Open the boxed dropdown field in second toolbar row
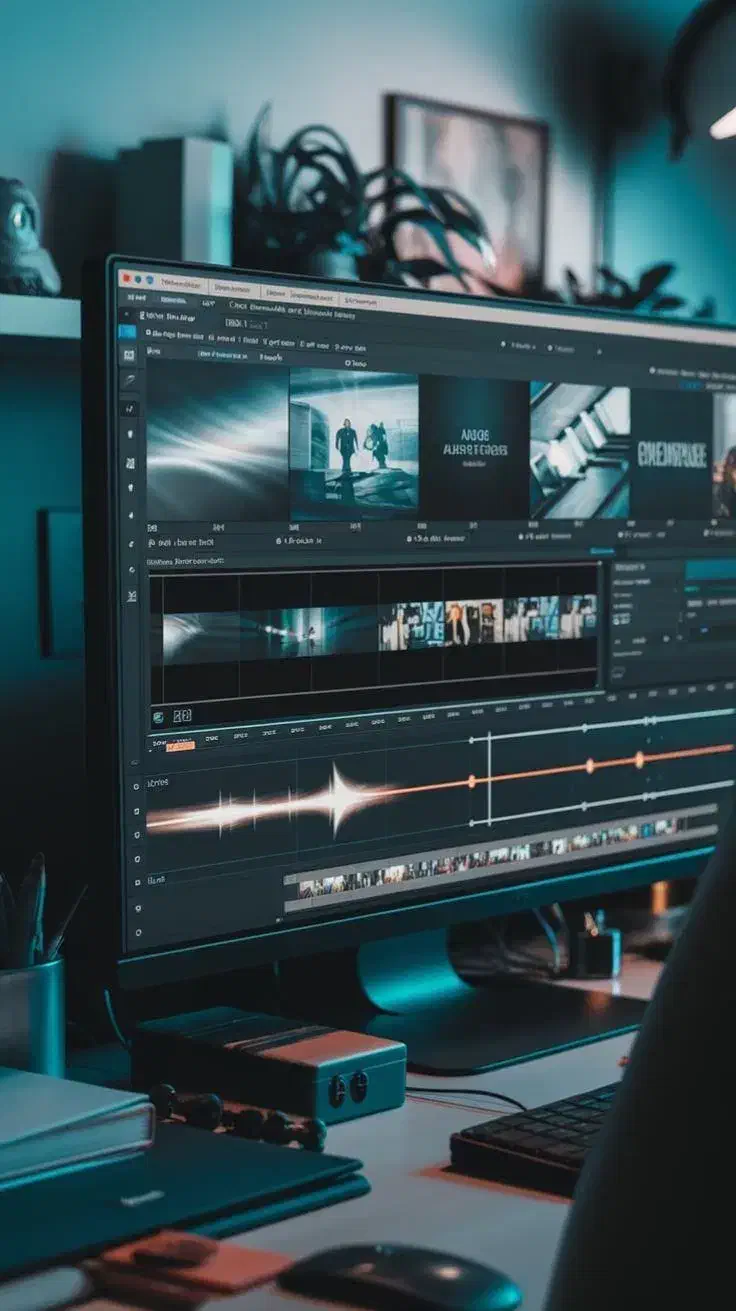736x1311 pixels. click(x=246, y=323)
